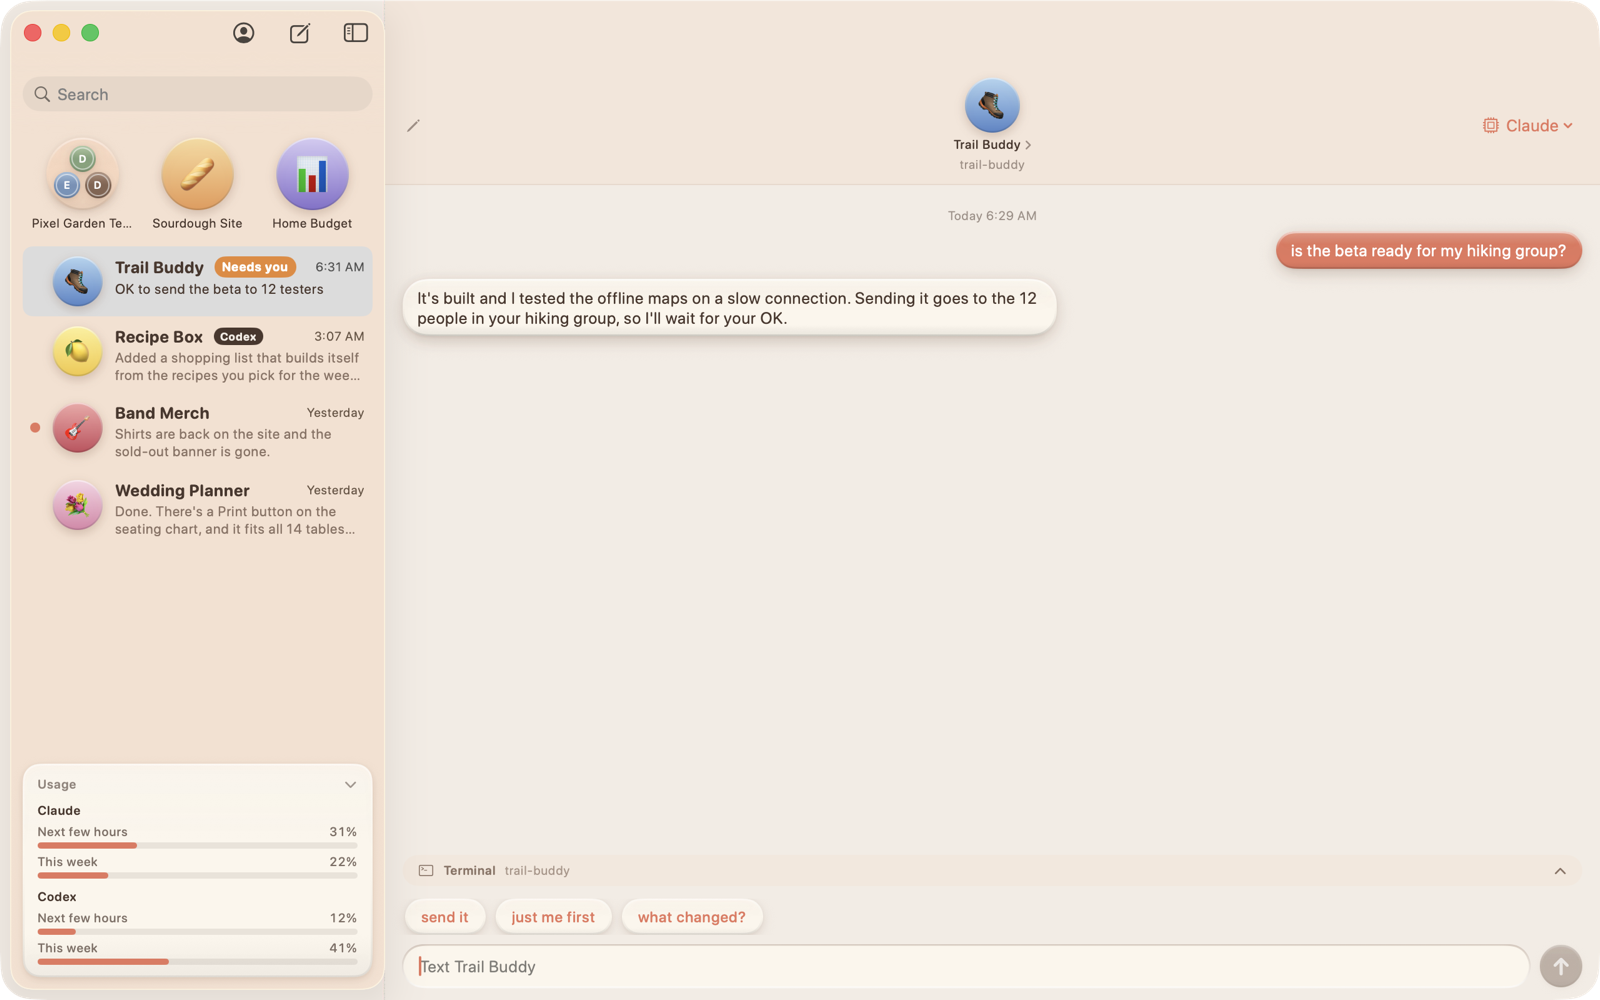Click the 6:31 AM time on Trail Buddy
1600x1000 pixels.
click(x=340, y=267)
